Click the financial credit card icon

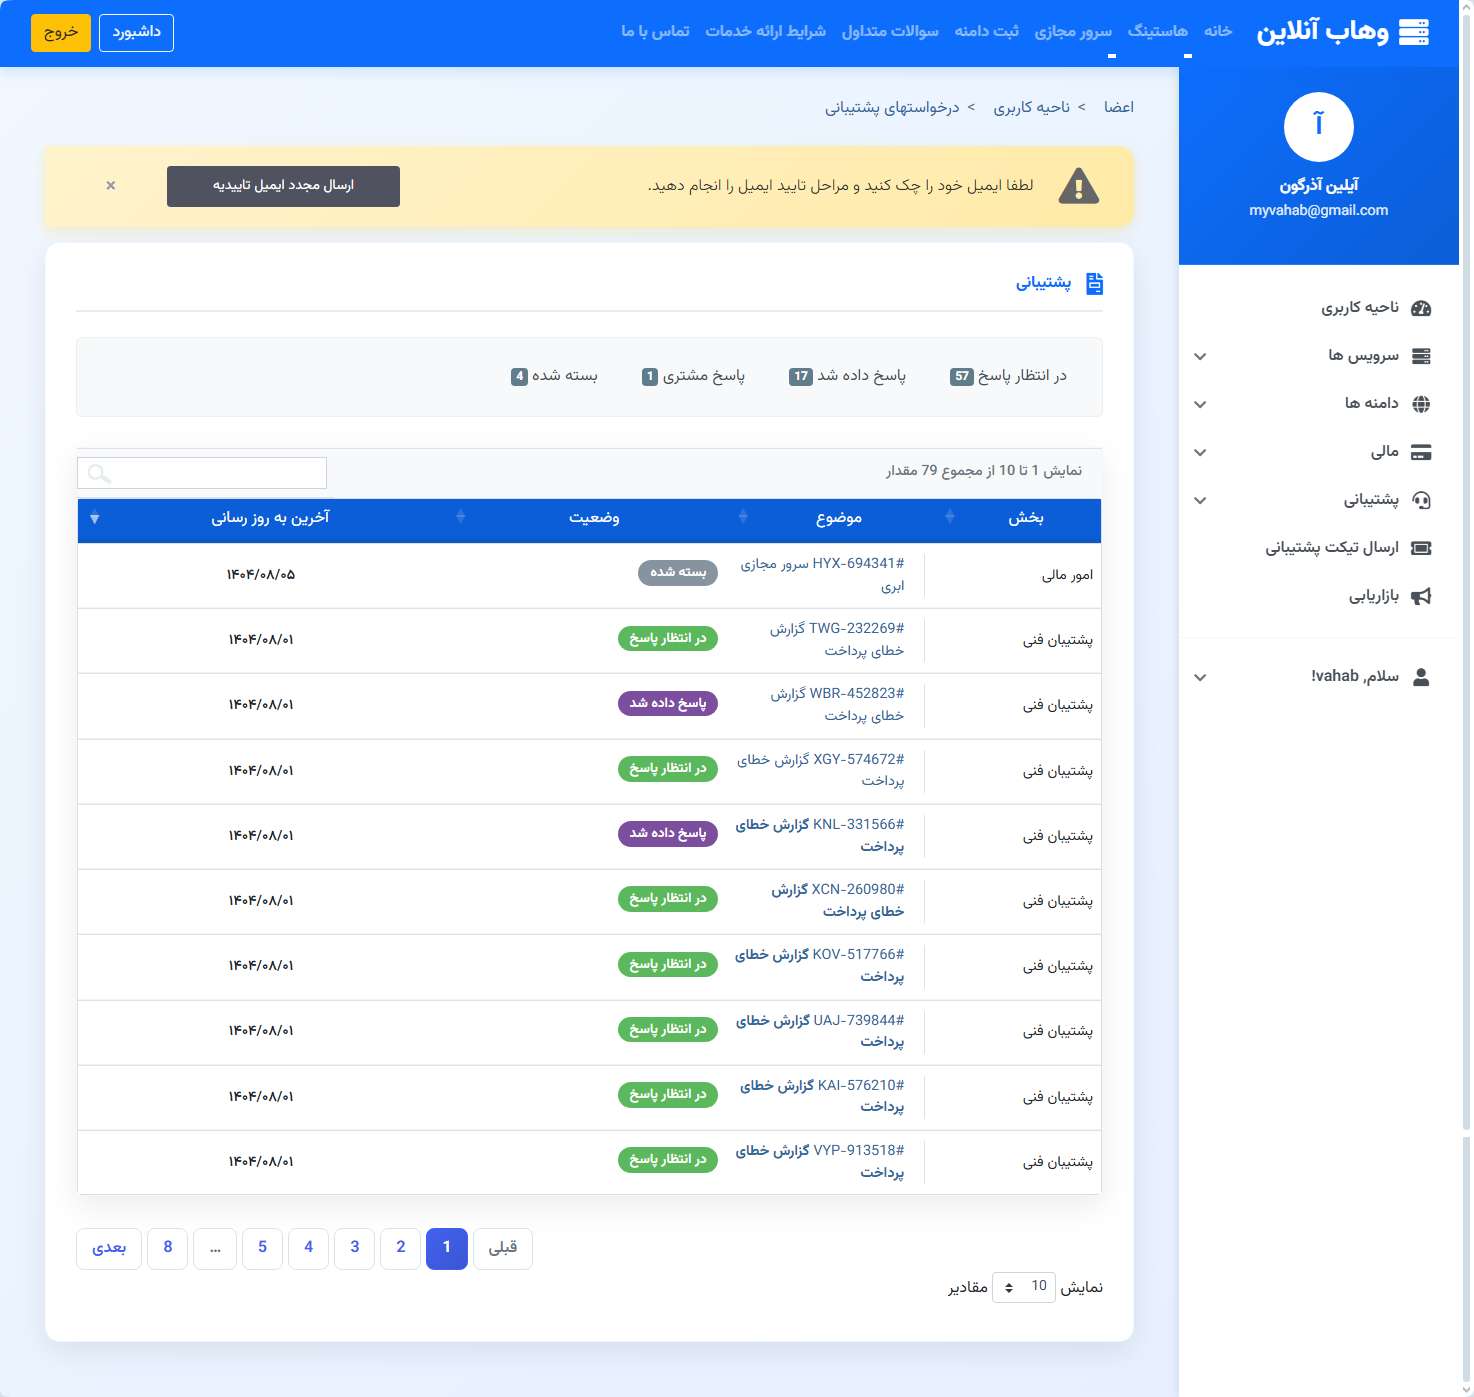(1421, 452)
